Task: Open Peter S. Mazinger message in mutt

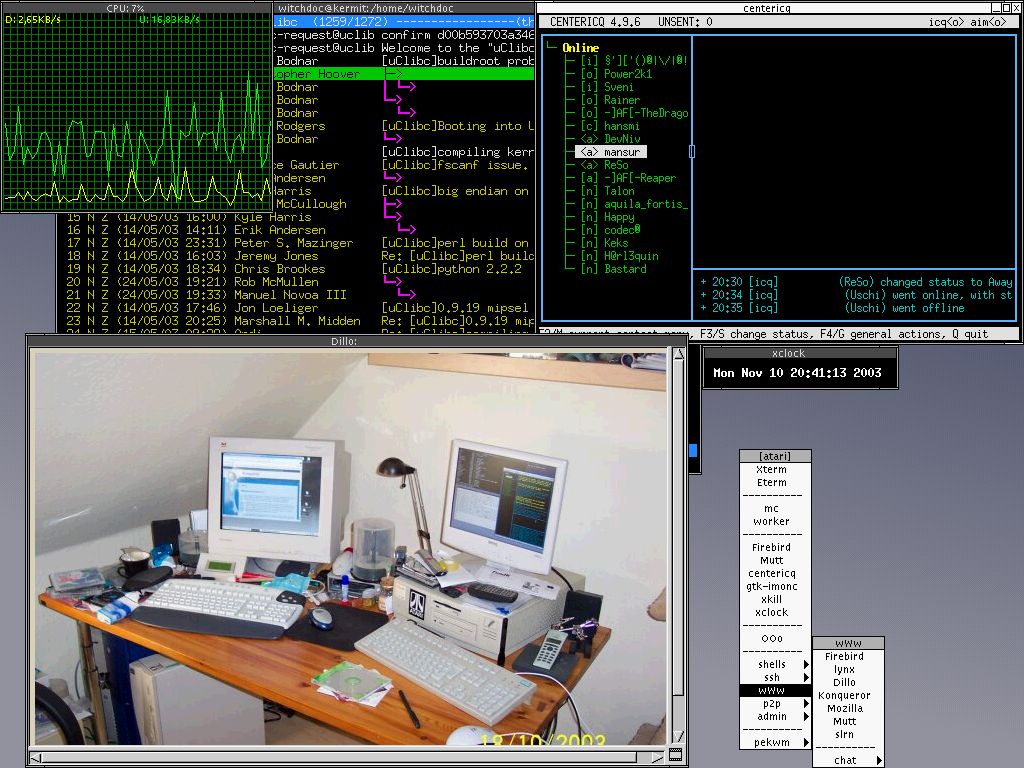Action: [293, 243]
